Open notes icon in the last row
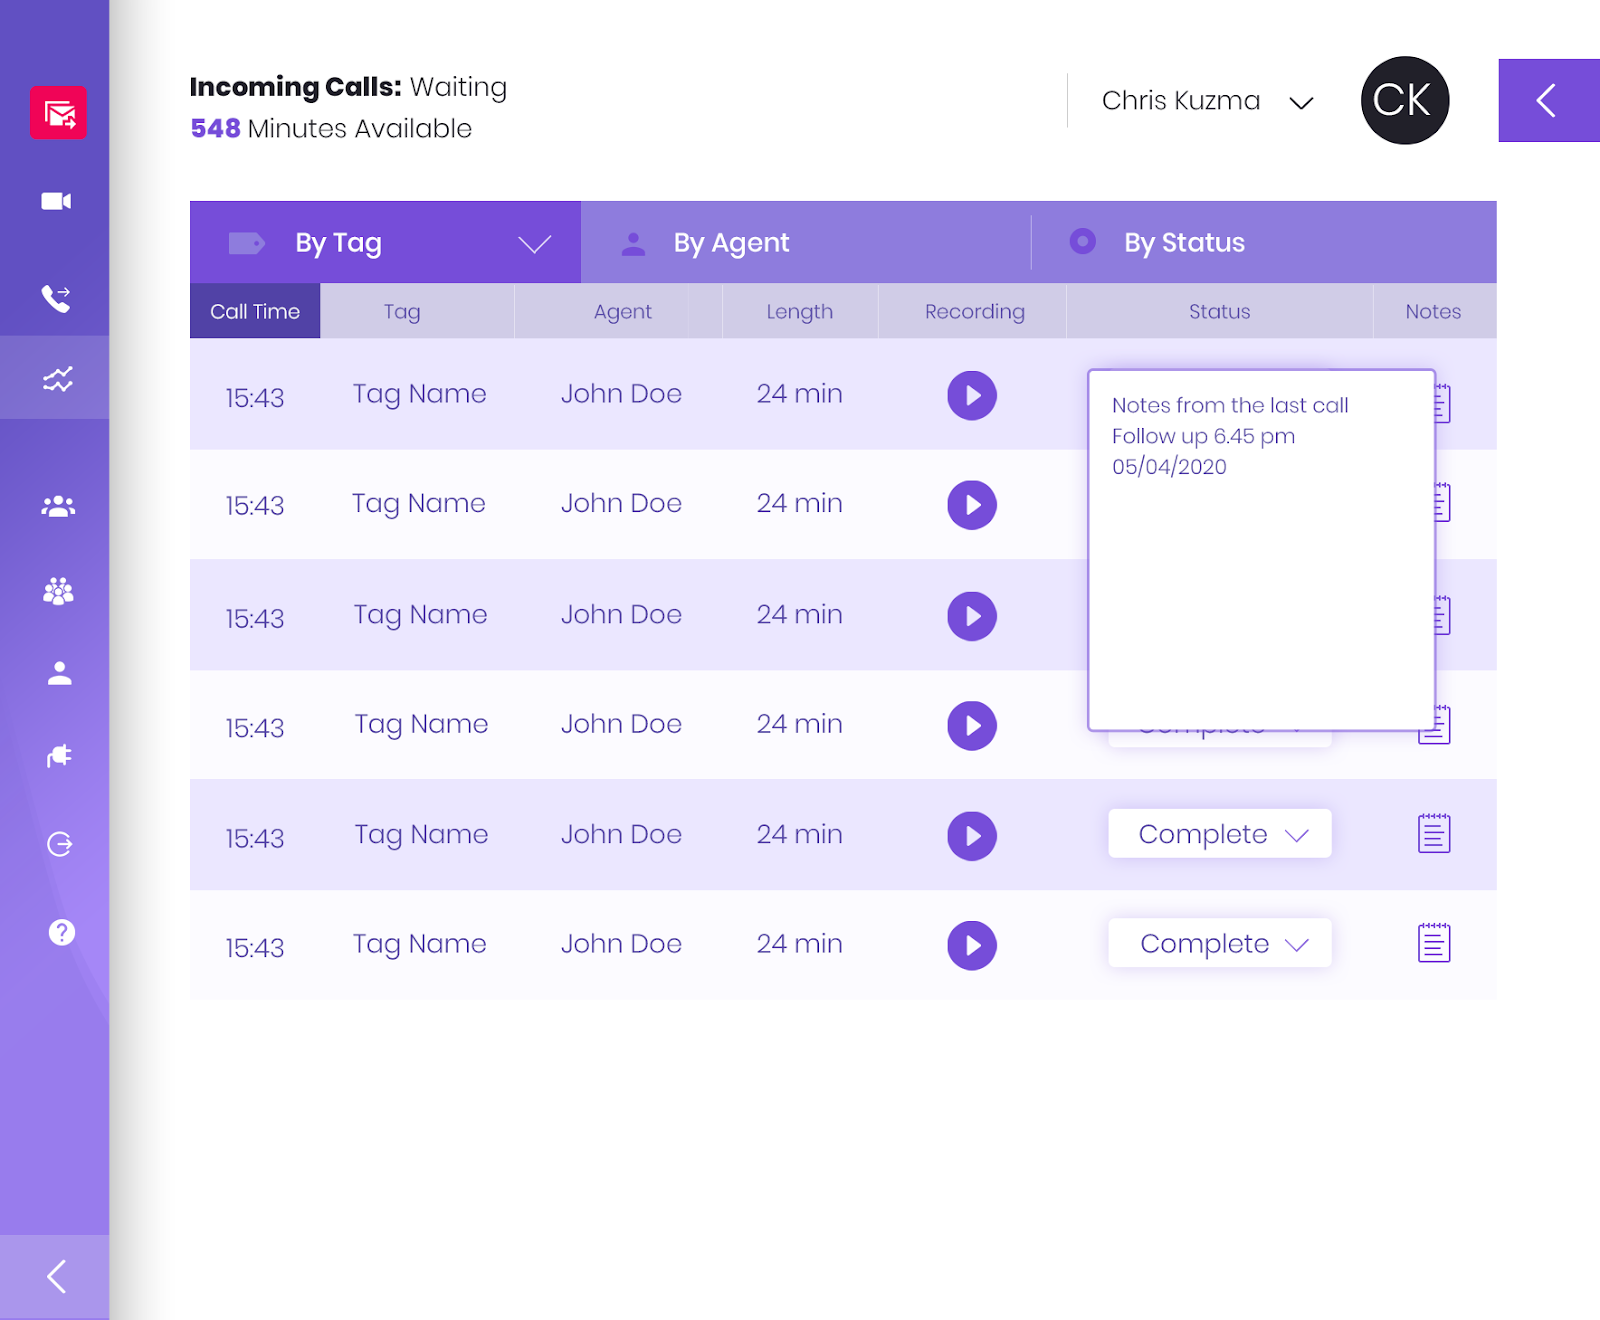The width and height of the screenshot is (1600, 1320). [1433, 943]
